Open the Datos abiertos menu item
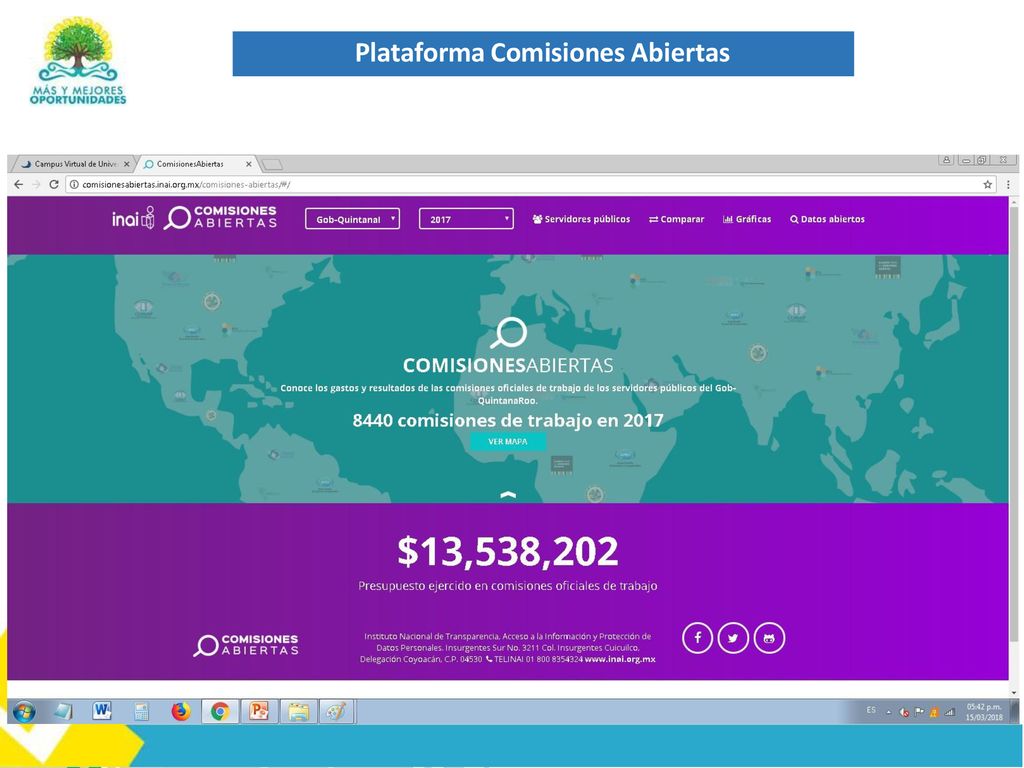1024x768 pixels. pyautogui.click(x=827, y=219)
